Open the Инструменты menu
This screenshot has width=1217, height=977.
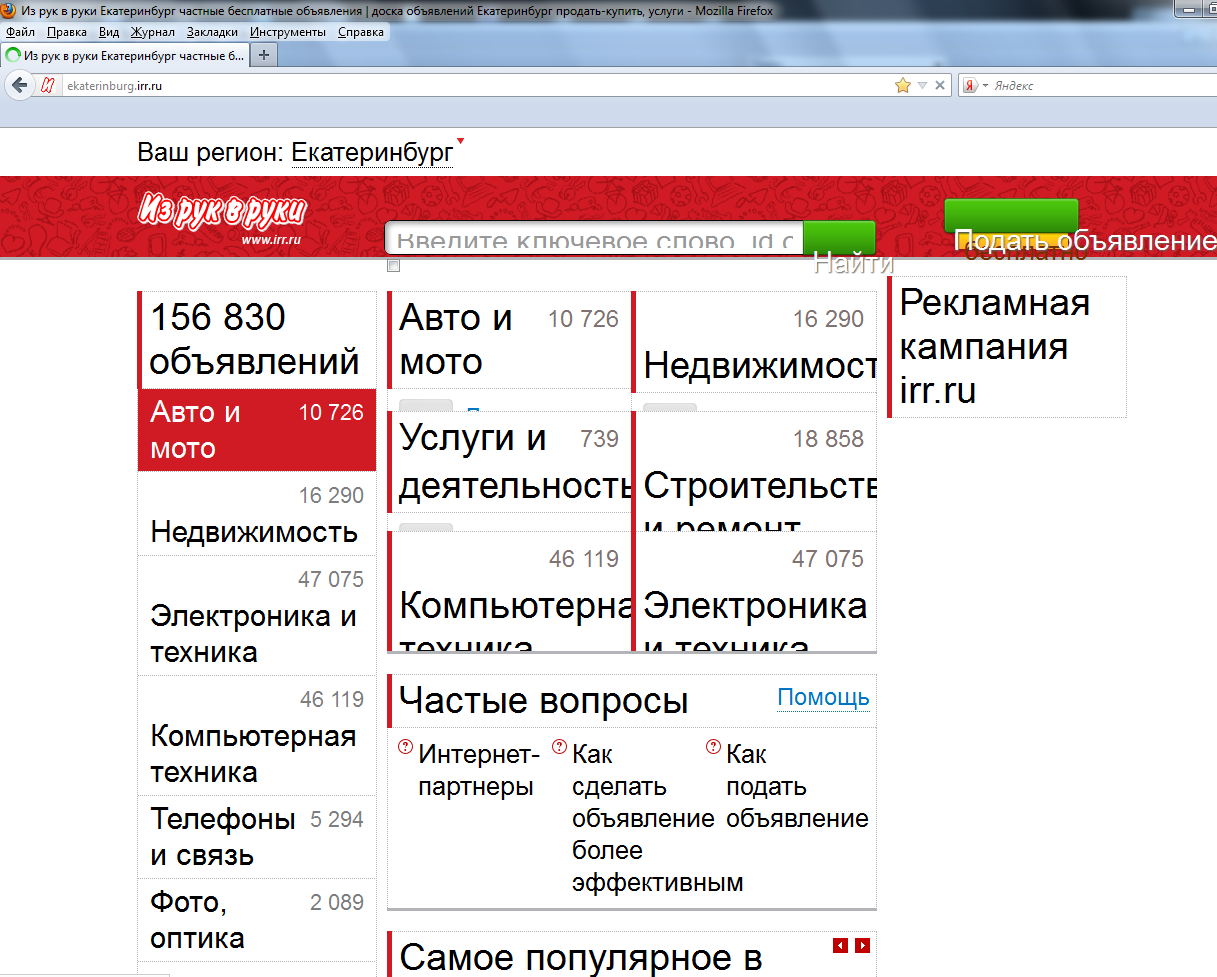pos(288,32)
